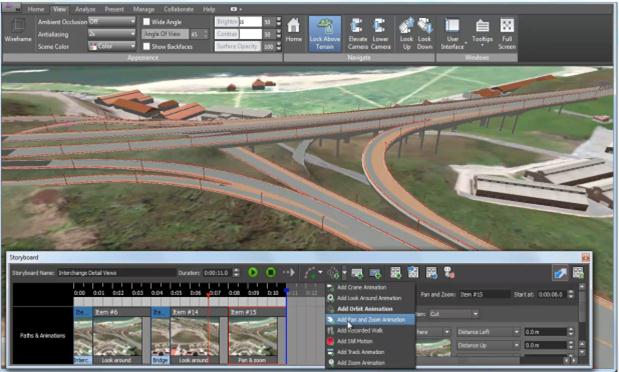Click the add animation icon in Storyboard toolbar

(x=334, y=272)
